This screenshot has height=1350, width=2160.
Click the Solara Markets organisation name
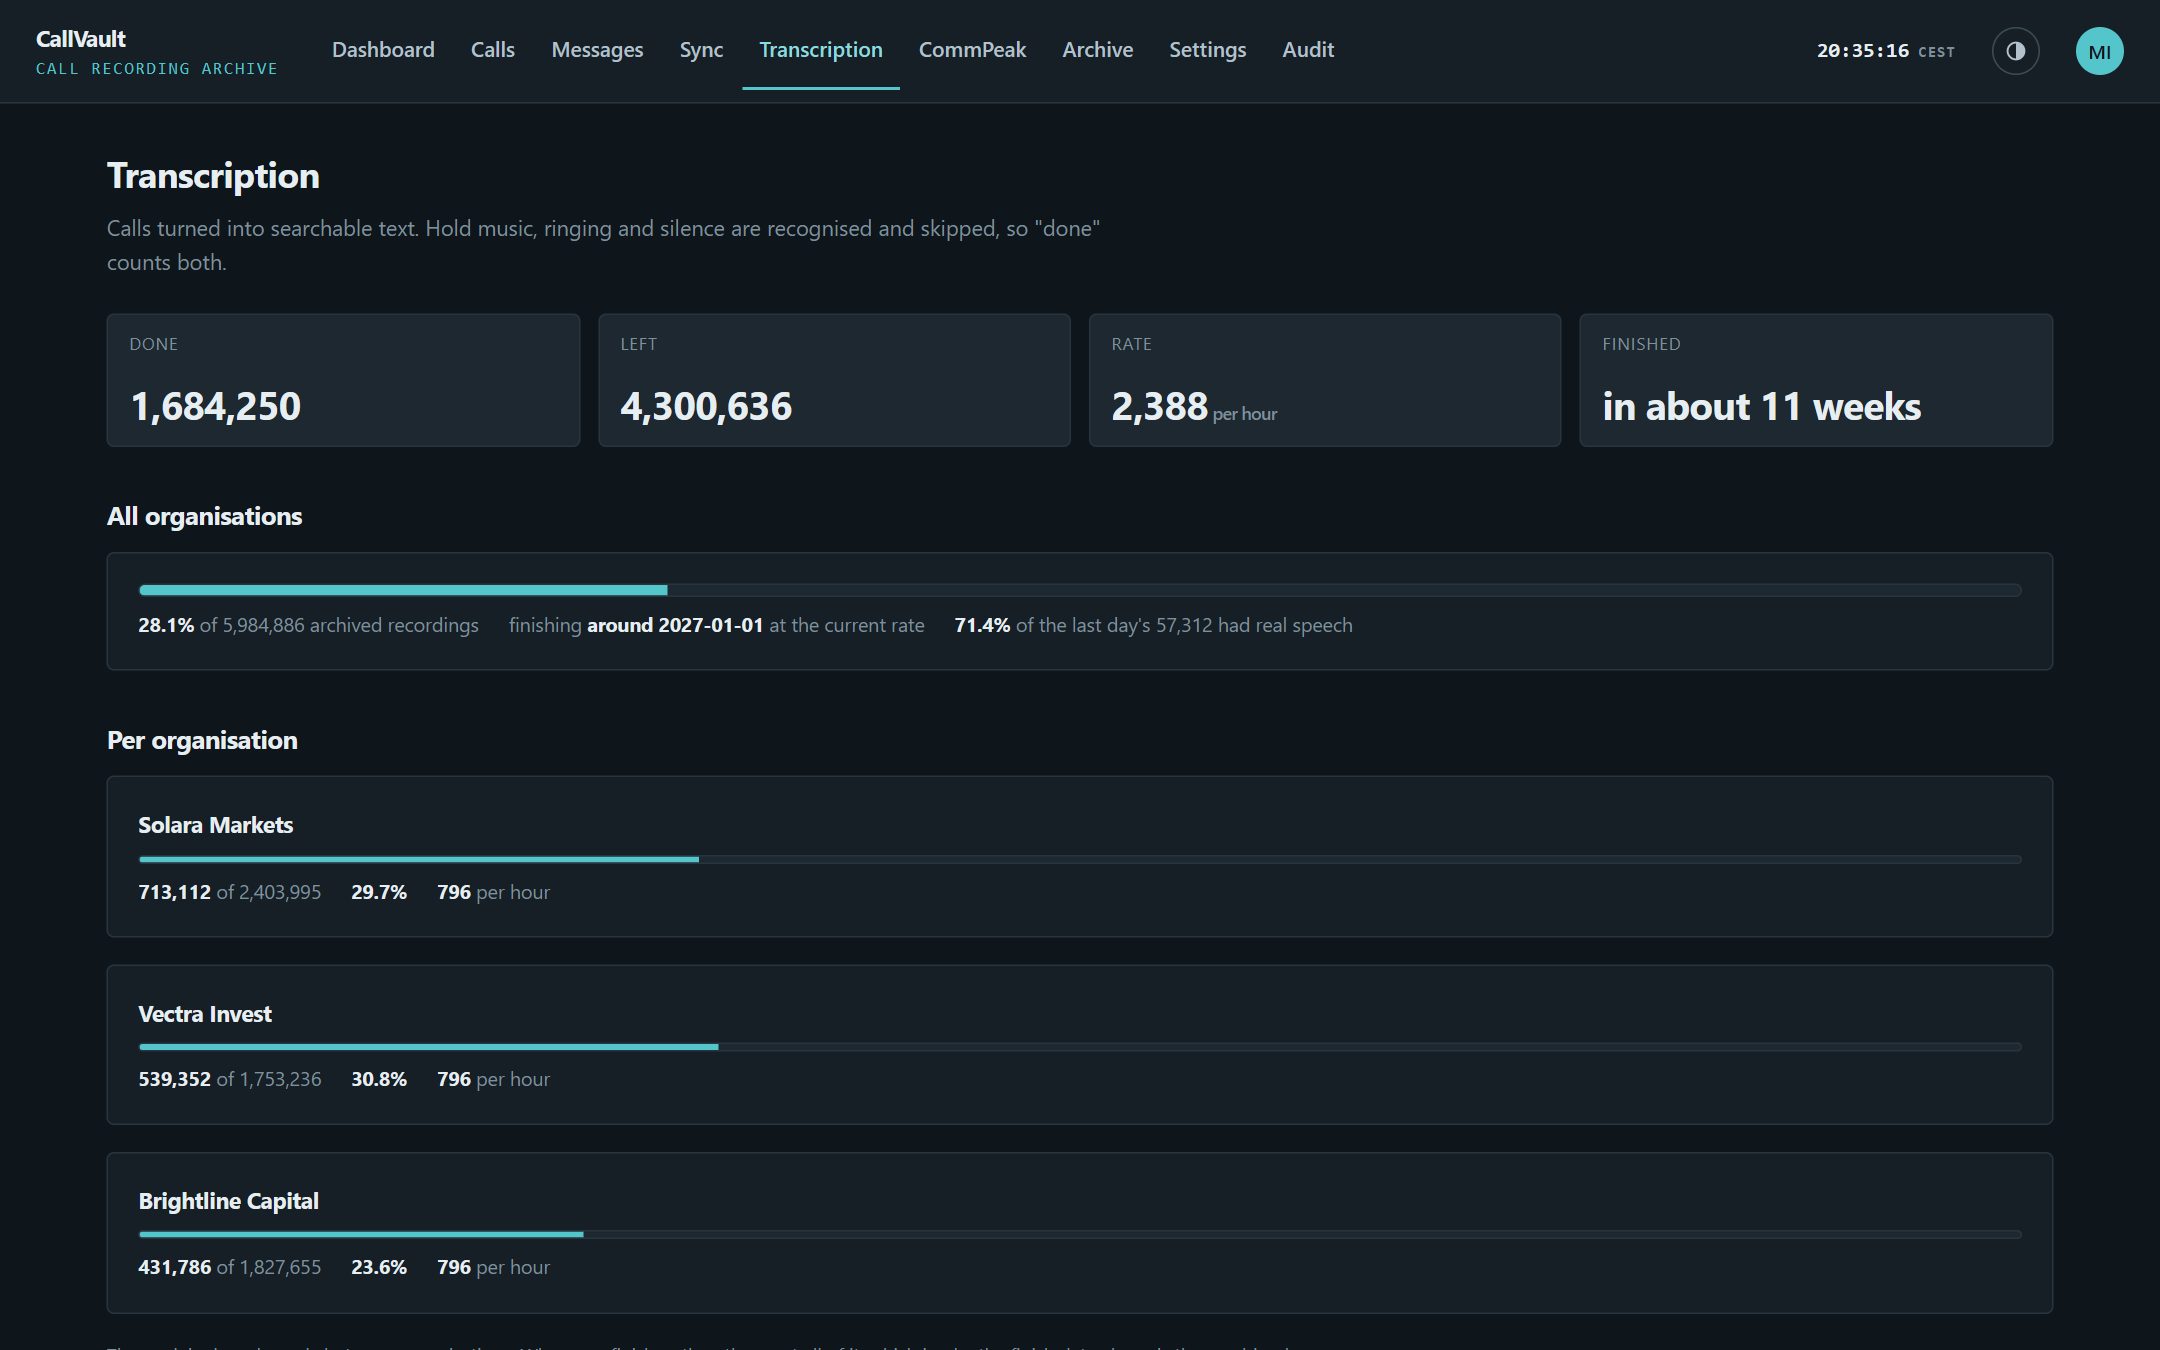(215, 825)
